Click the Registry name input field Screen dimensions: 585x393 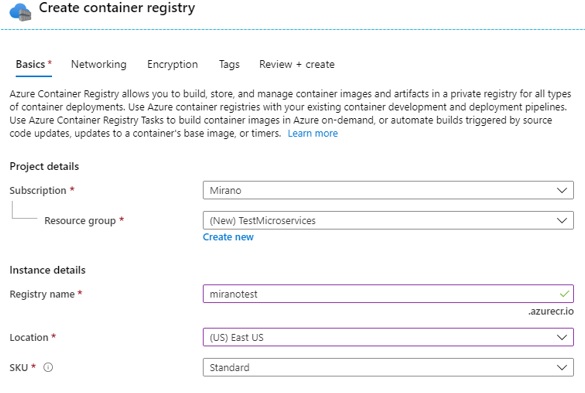(x=388, y=294)
